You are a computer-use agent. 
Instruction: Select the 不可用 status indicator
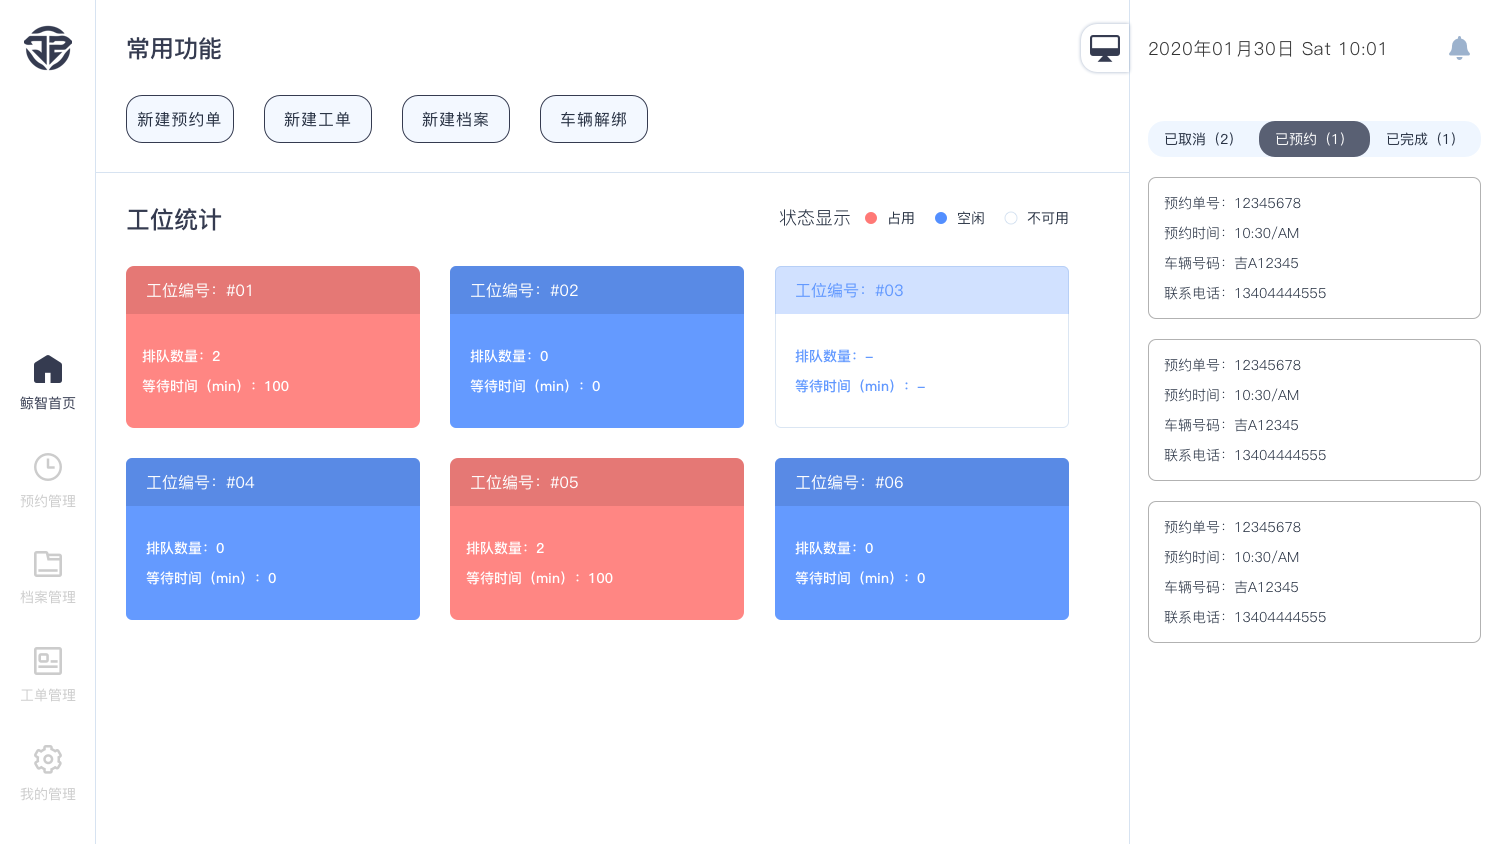(1011, 218)
